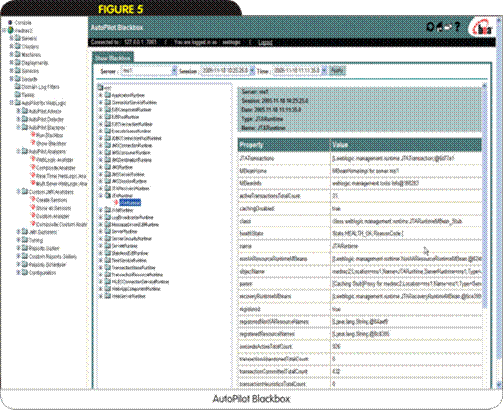The height and width of the screenshot is (411, 503).
Task: Click the property table vertical scrollbar
Action: coord(484,233)
